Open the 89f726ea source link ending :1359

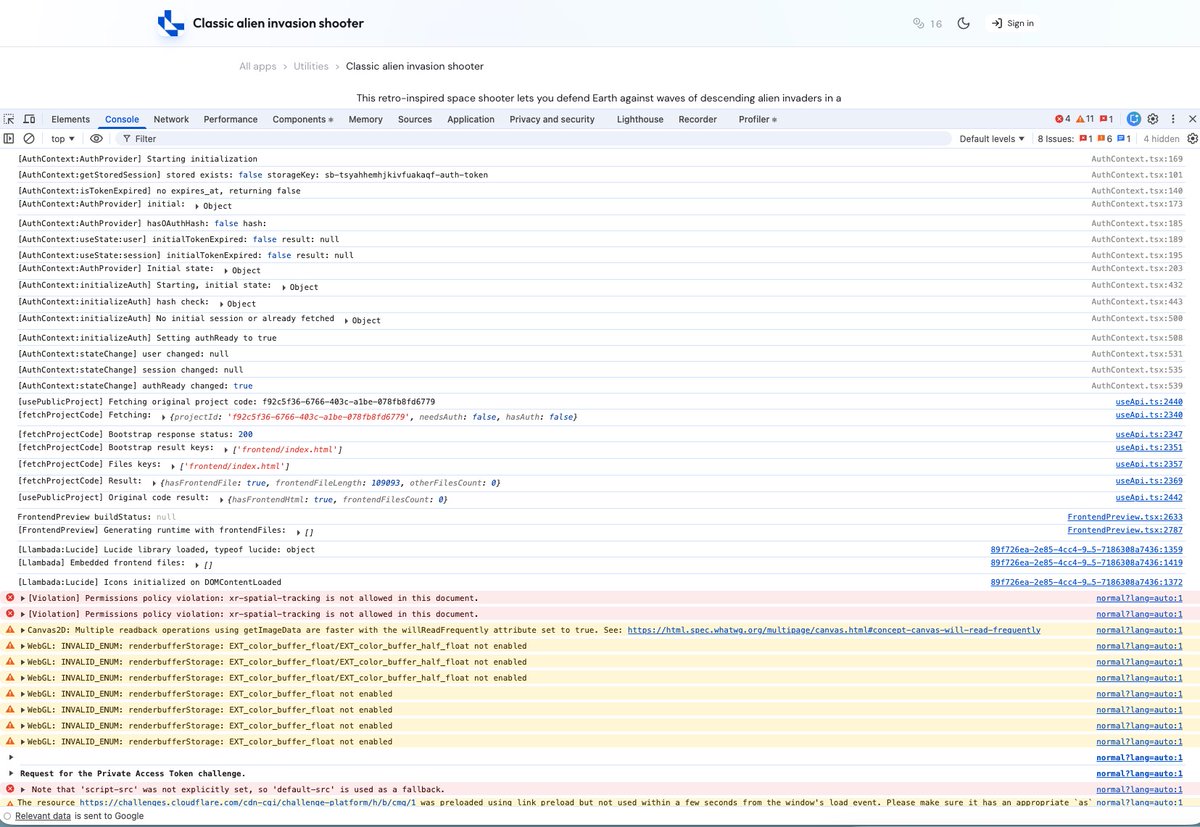1086,549
